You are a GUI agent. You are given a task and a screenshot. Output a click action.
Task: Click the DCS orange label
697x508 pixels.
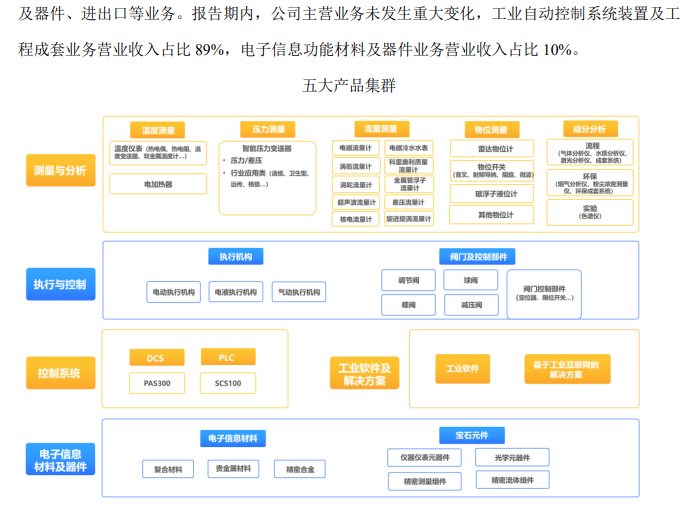click(x=156, y=357)
